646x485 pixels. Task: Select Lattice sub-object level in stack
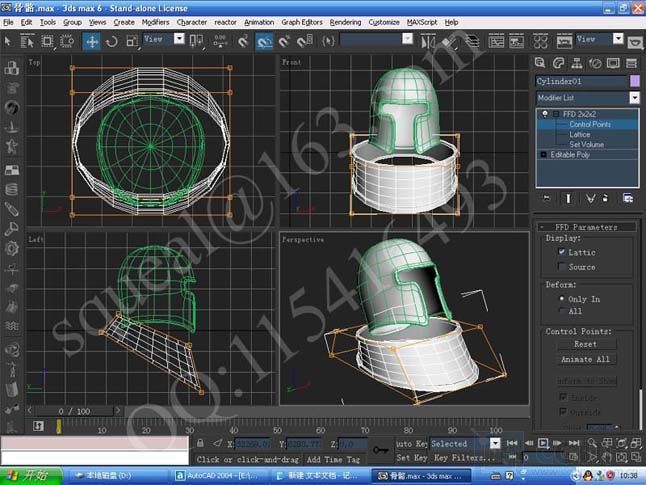(579, 134)
